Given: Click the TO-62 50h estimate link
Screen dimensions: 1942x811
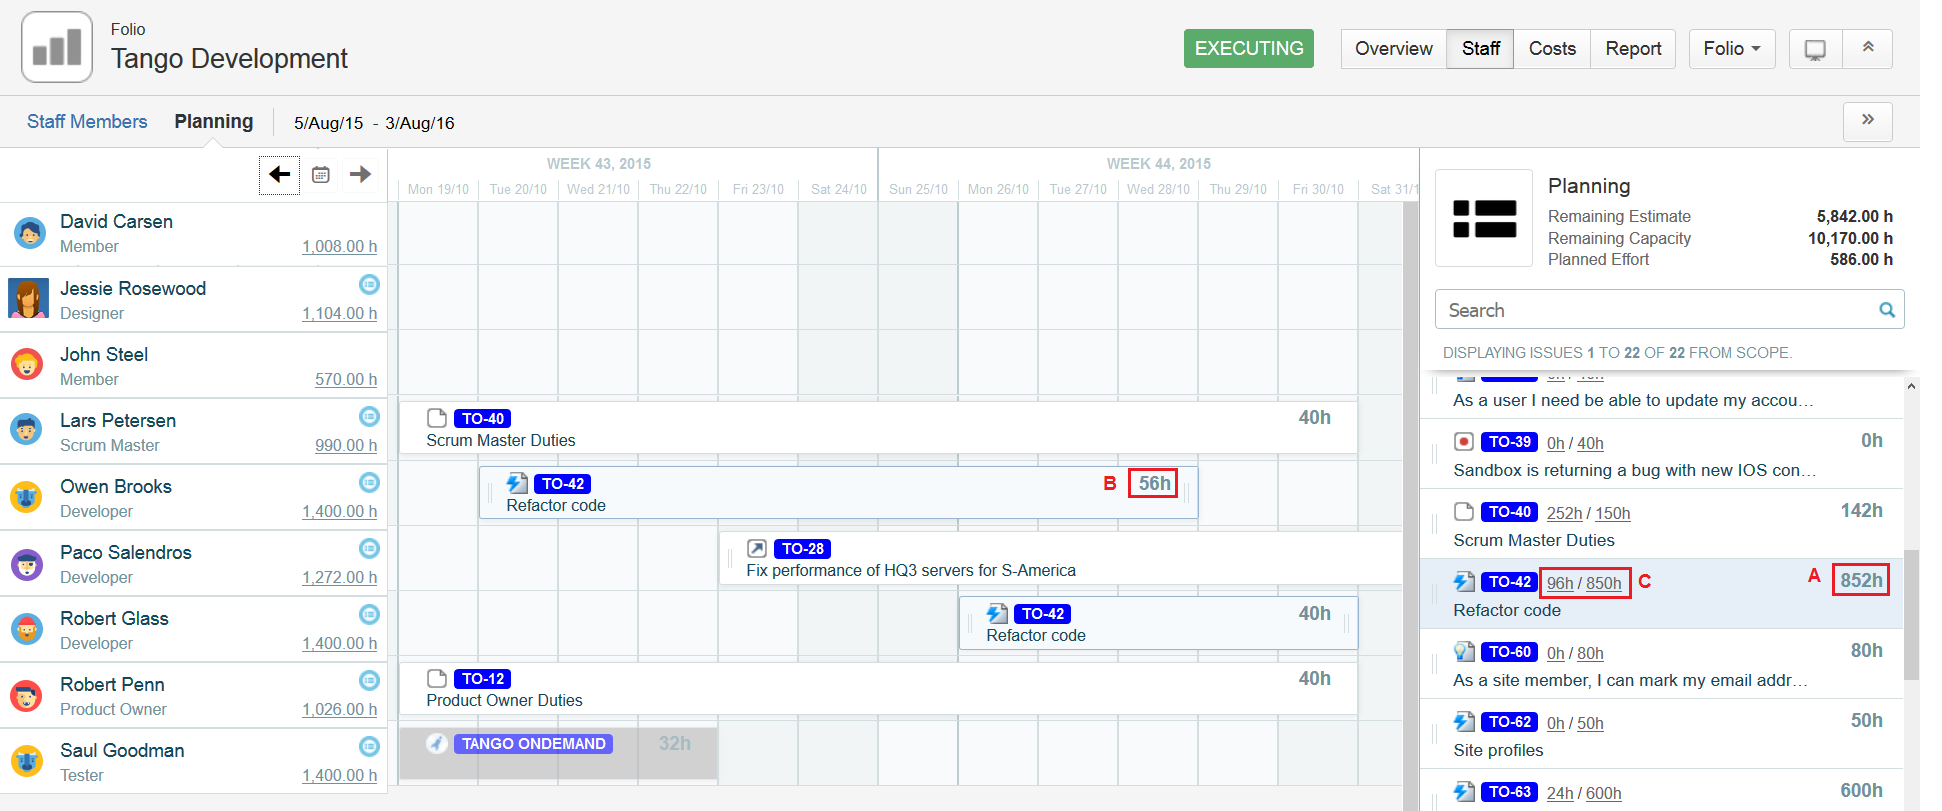Looking at the screenshot, I should [1590, 724].
